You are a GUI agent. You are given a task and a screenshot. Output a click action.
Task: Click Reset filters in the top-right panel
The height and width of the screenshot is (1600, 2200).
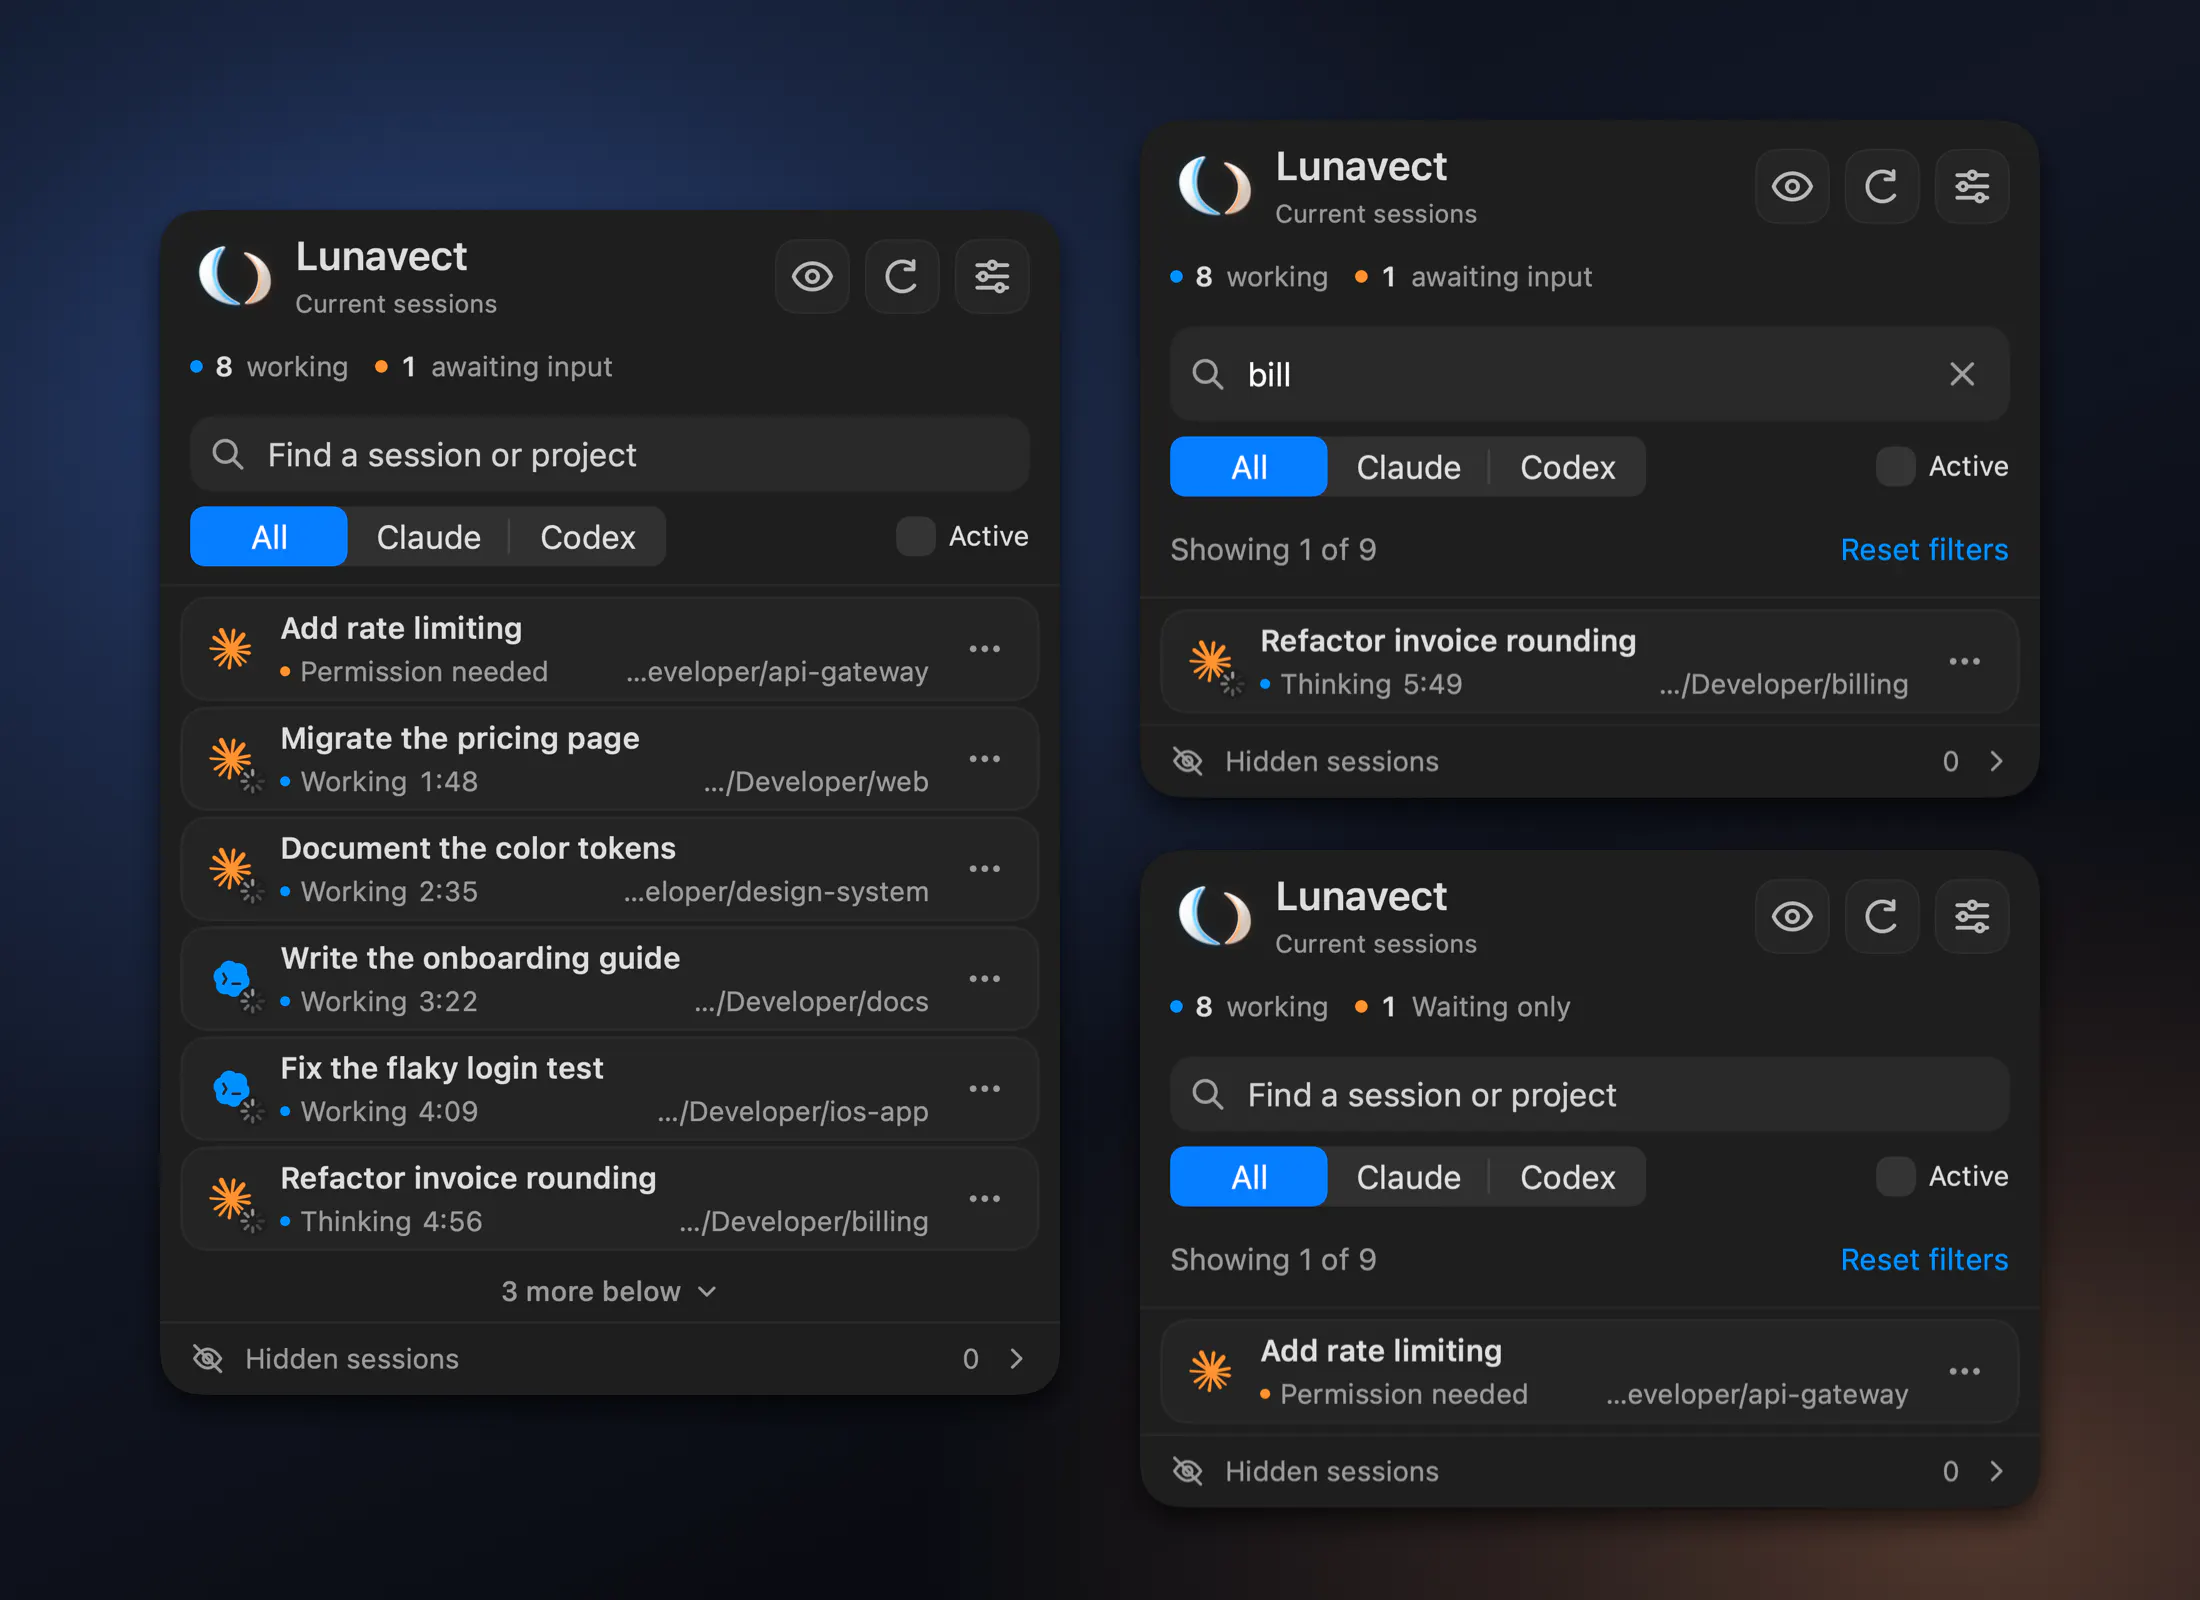coord(1924,550)
